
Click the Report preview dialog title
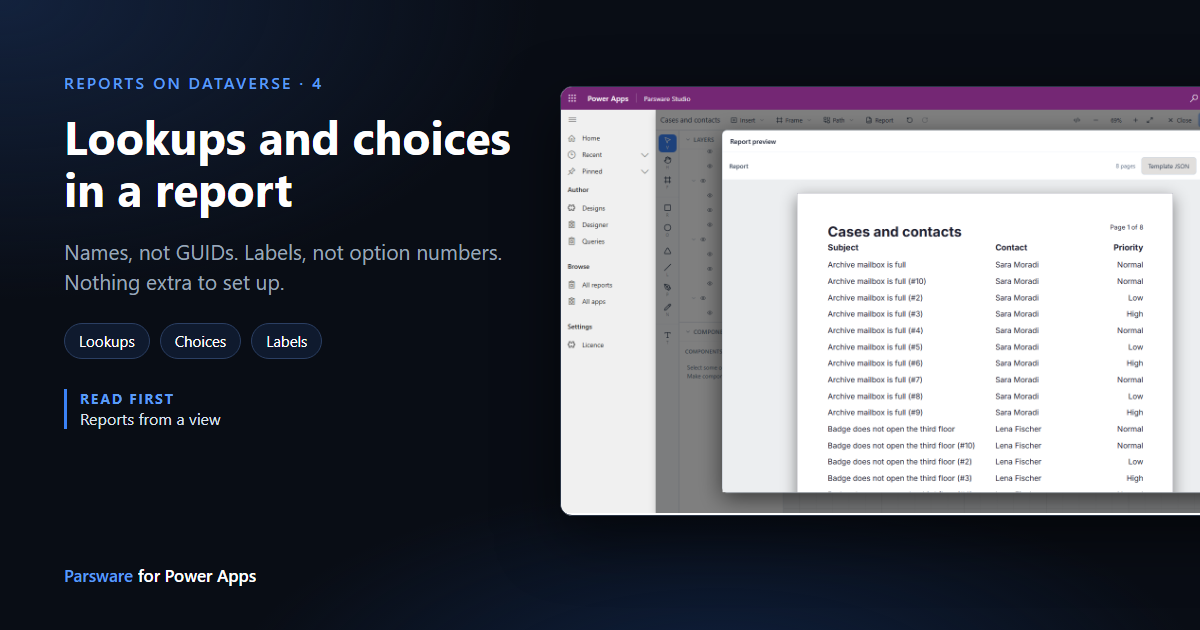pos(753,142)
